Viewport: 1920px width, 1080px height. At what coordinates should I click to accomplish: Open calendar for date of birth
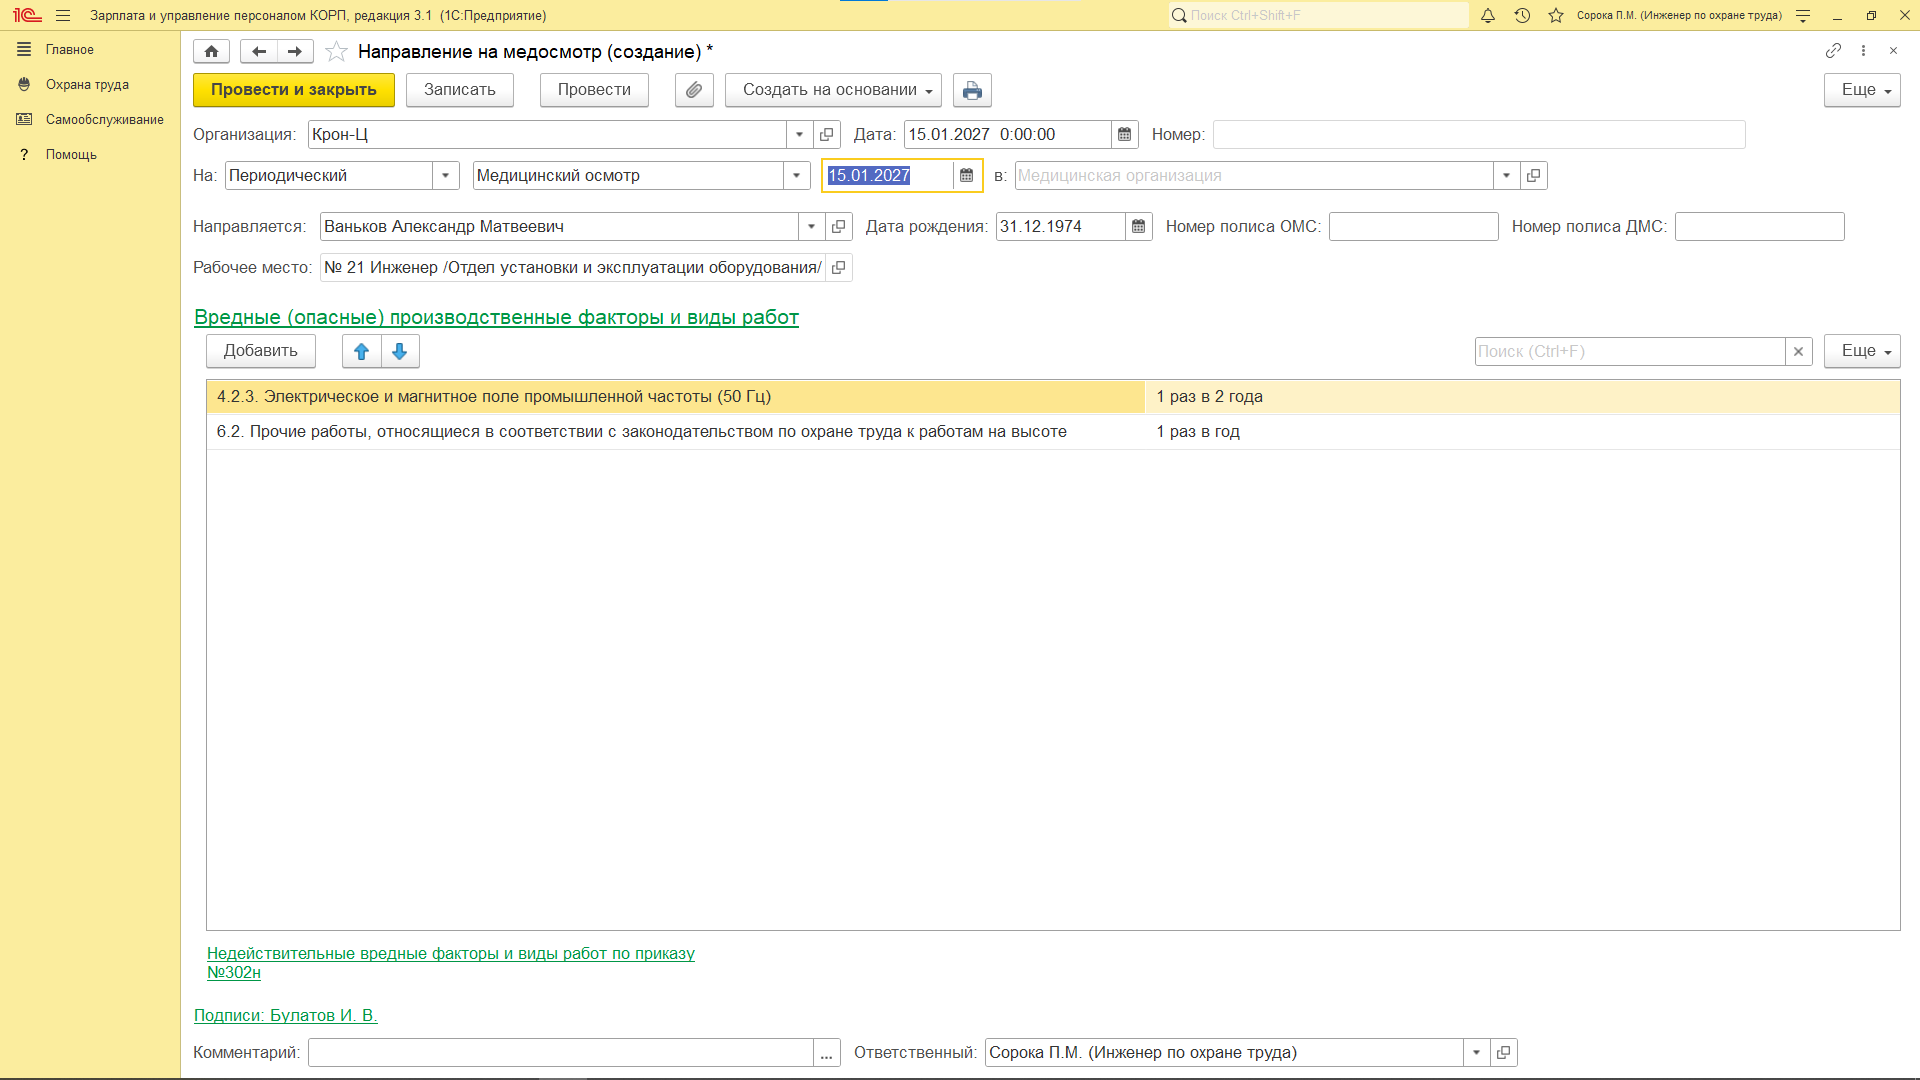1138,226
